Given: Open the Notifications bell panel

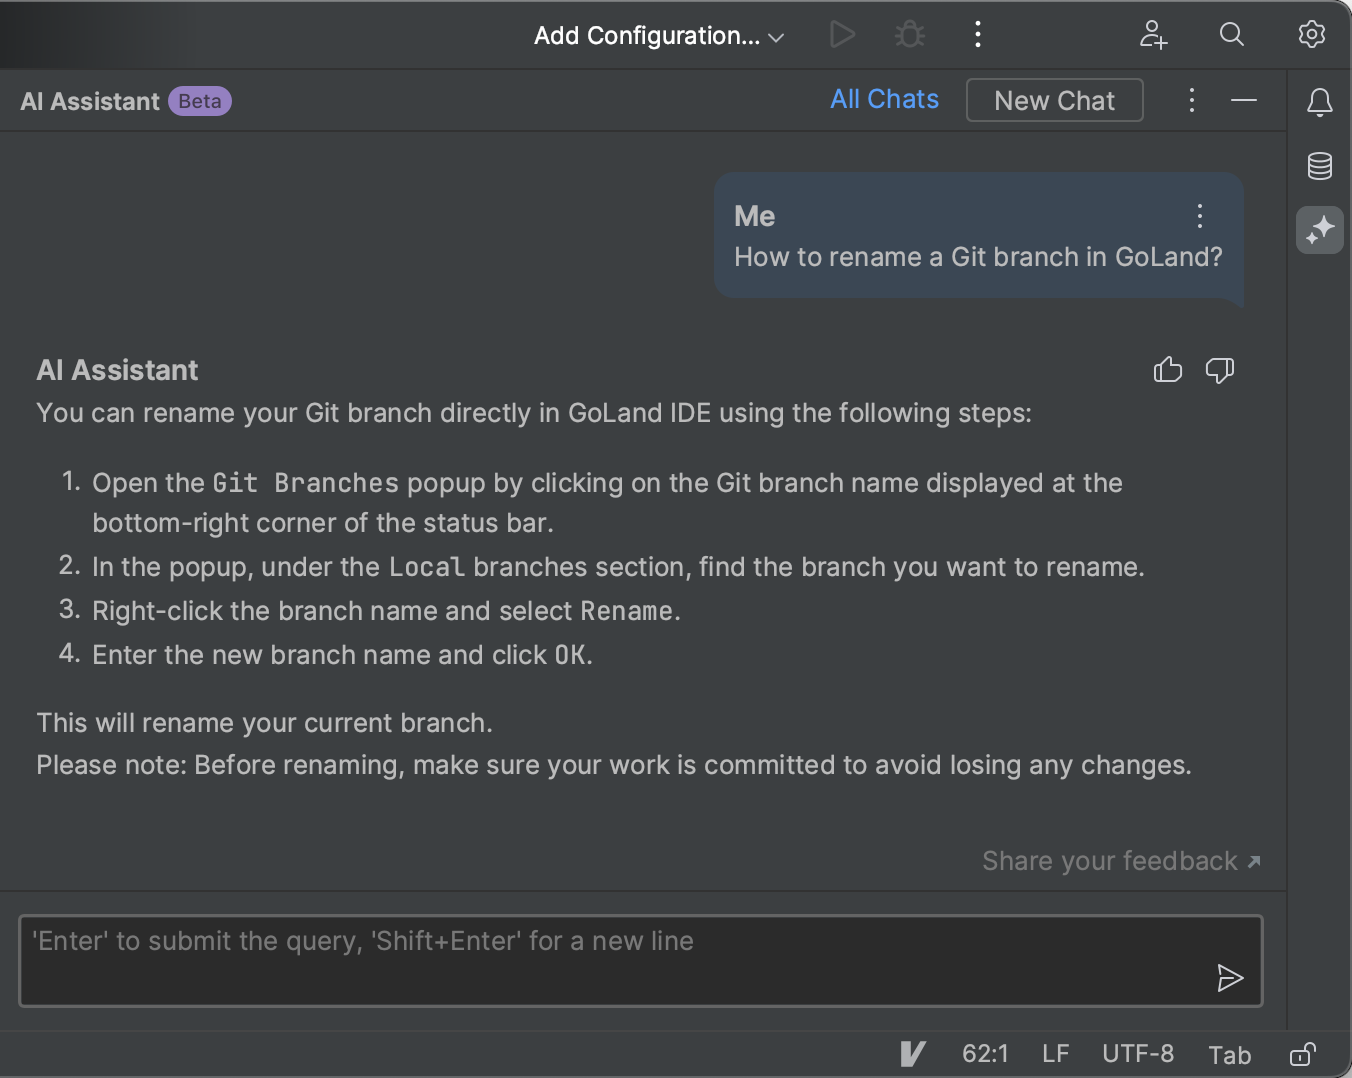Looking at the screenshot, I should pyautogui.click(x=1319, y=102).
